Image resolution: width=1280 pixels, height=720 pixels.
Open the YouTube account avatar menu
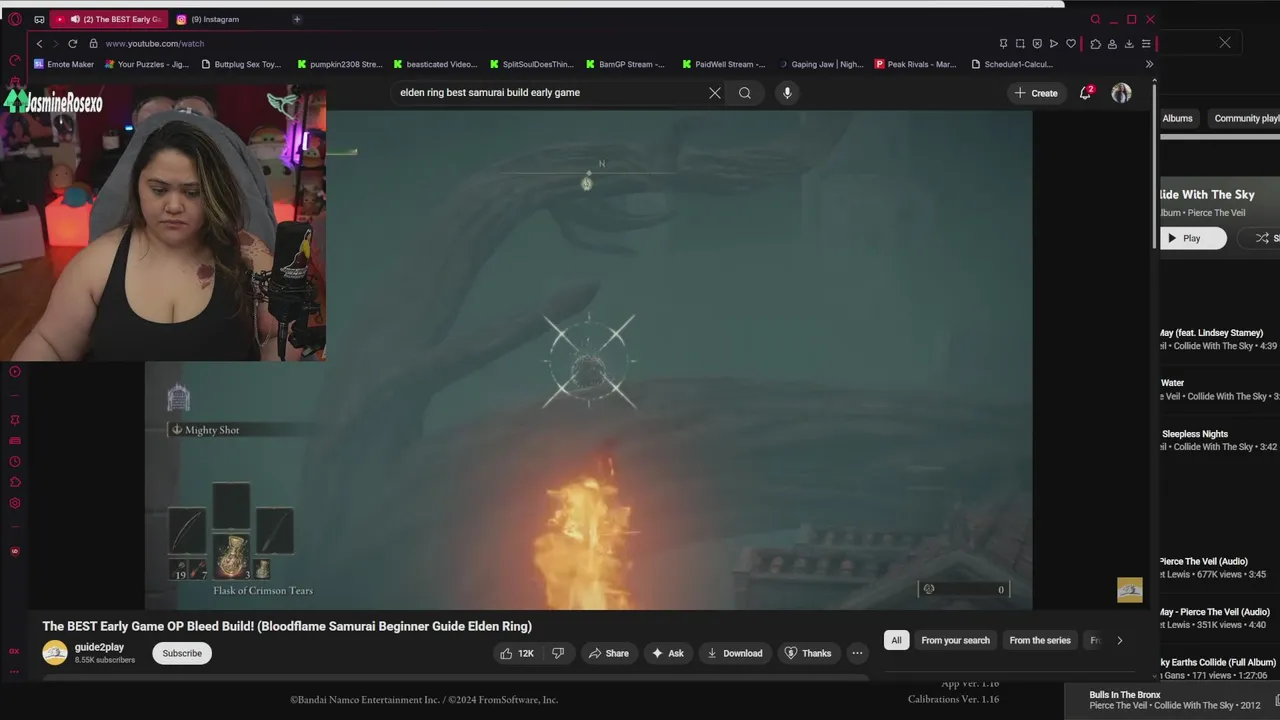pos(1121,93)
